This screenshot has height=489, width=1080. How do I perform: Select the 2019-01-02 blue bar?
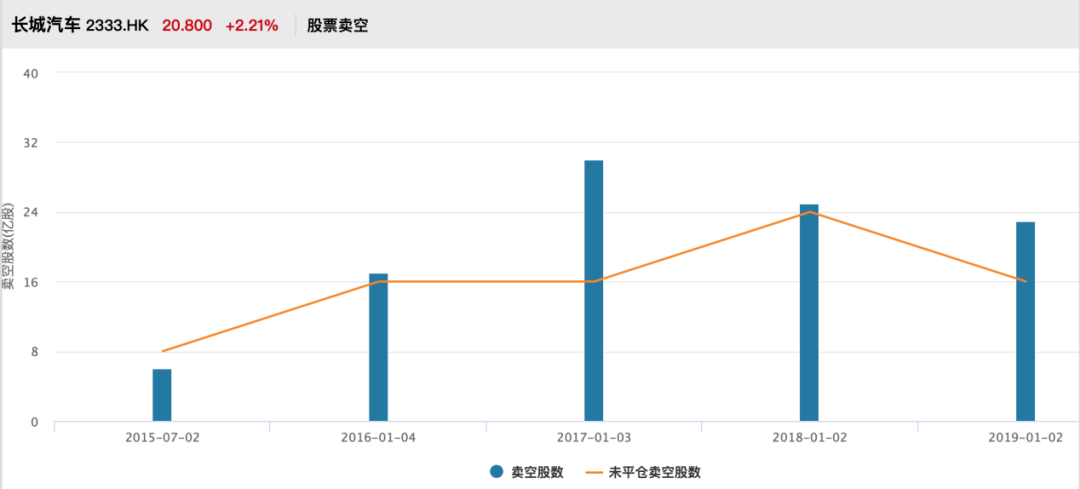1026,322
